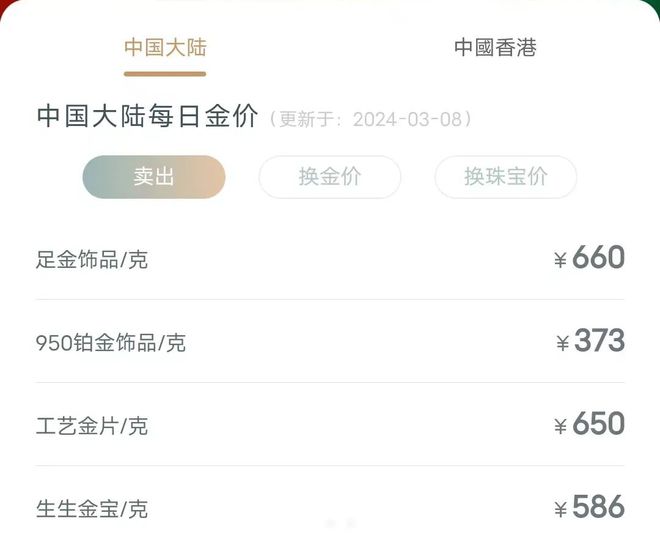
Task: Click the 更新于 2024-03-08 date text
Action: click(x=370, y=119)
